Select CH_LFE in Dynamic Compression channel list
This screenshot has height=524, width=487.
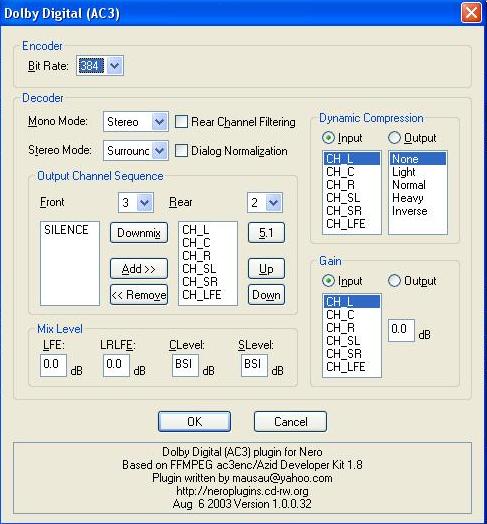click(352, 224)
